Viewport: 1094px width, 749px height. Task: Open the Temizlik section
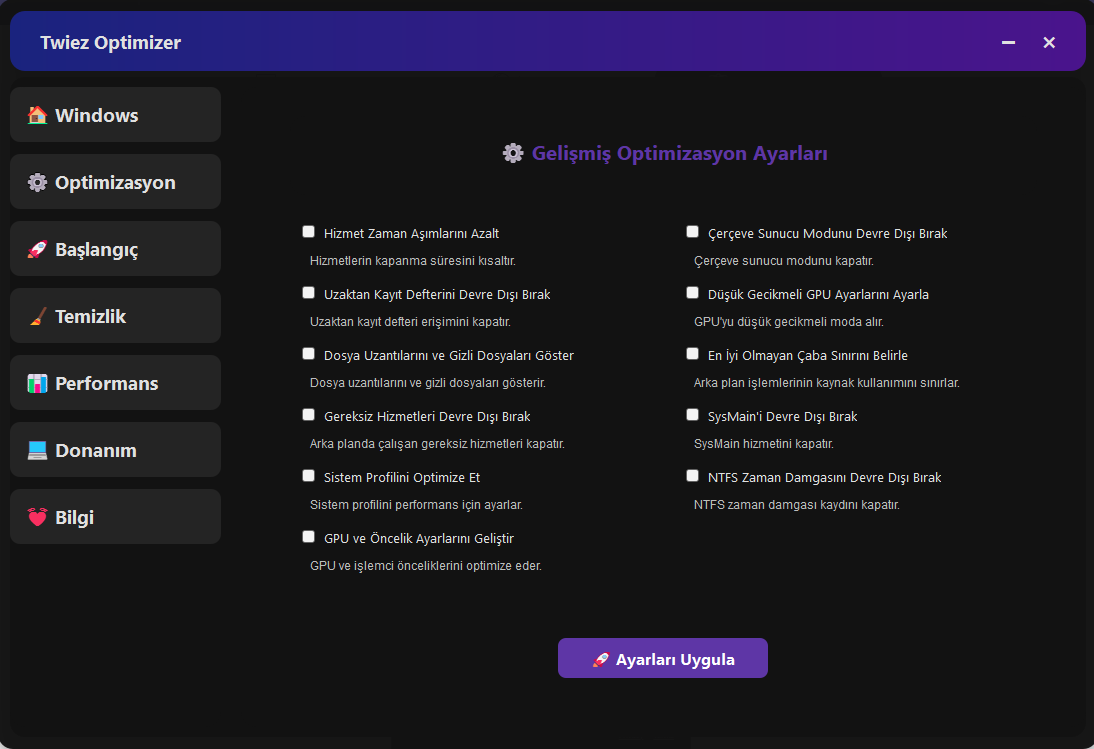tap(115, 315)
